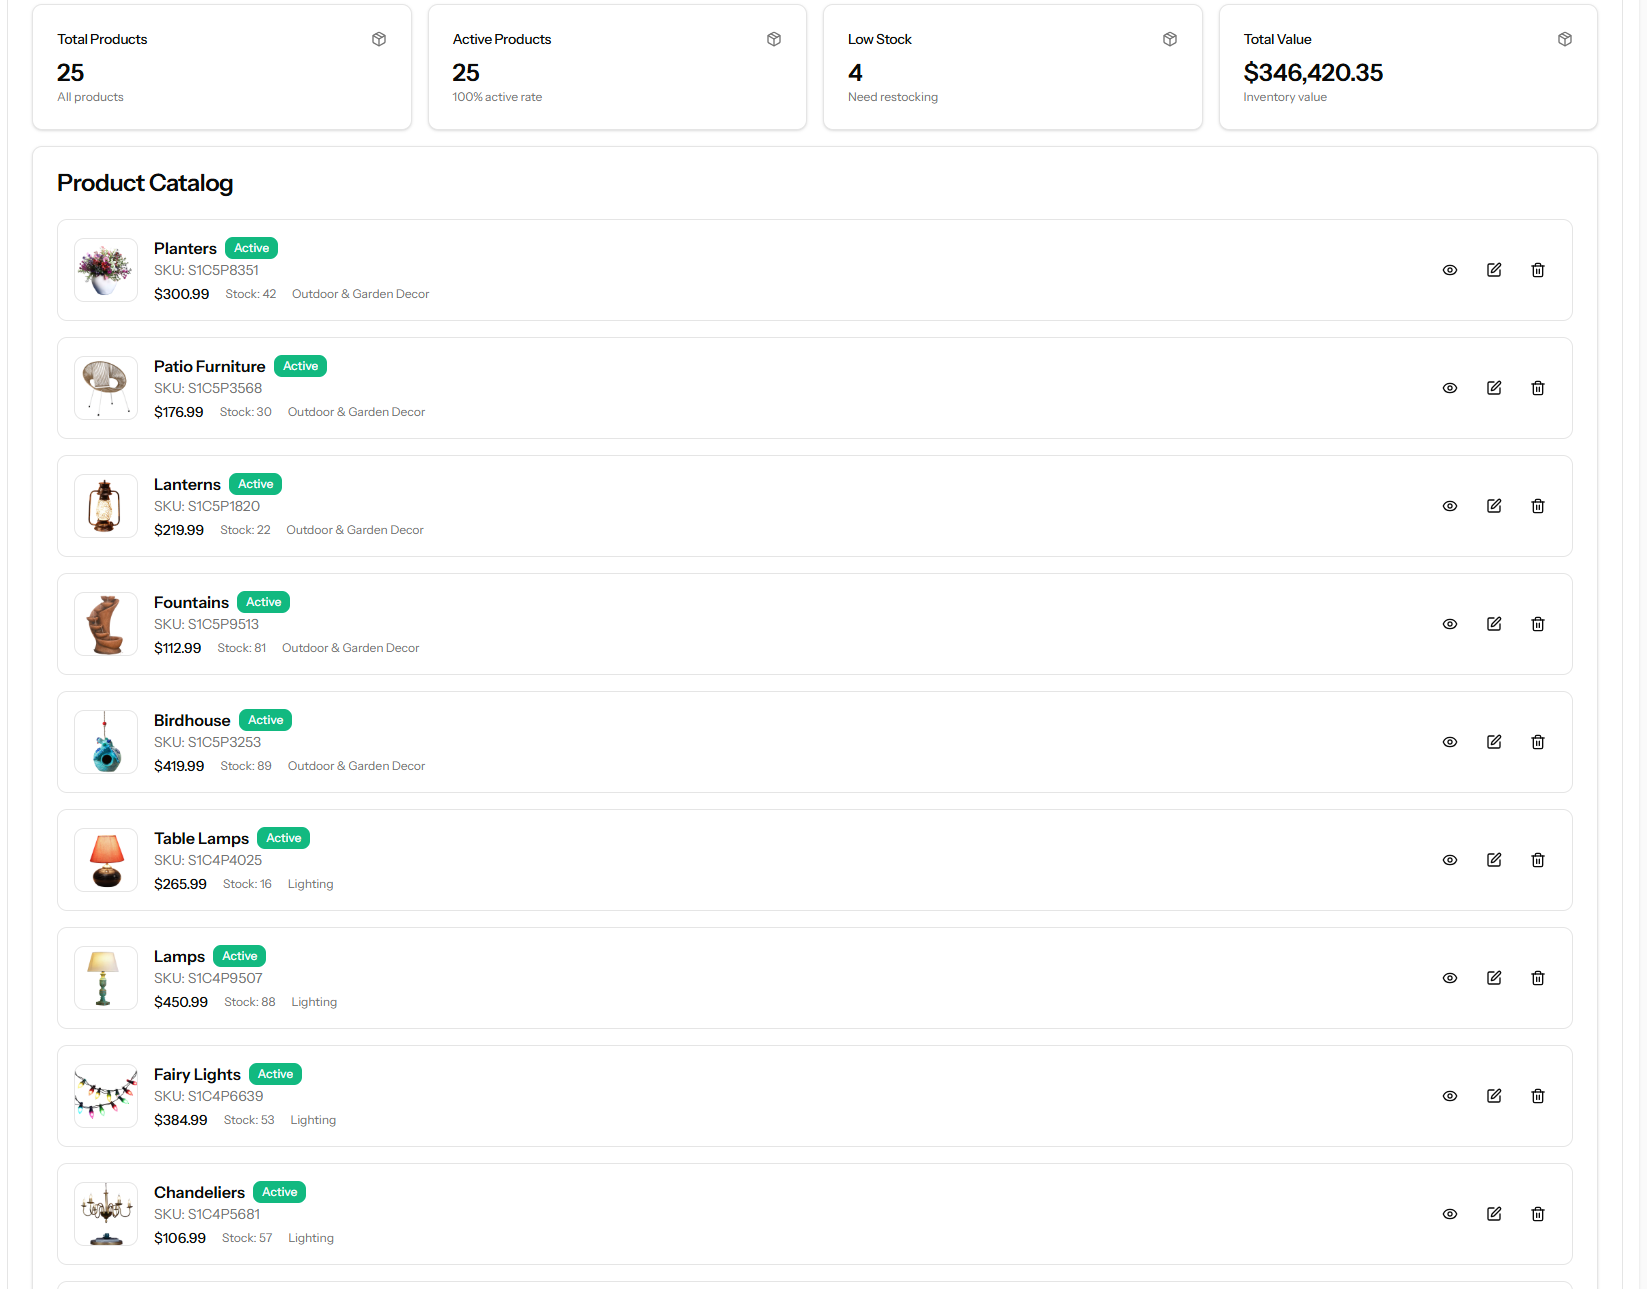Click the box icon on Total Products card

tap(379, 39)
